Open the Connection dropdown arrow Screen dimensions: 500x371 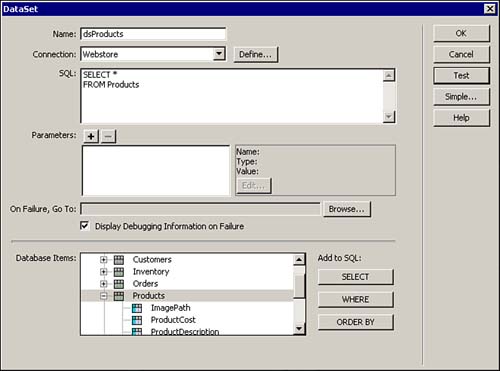[219, 54]
